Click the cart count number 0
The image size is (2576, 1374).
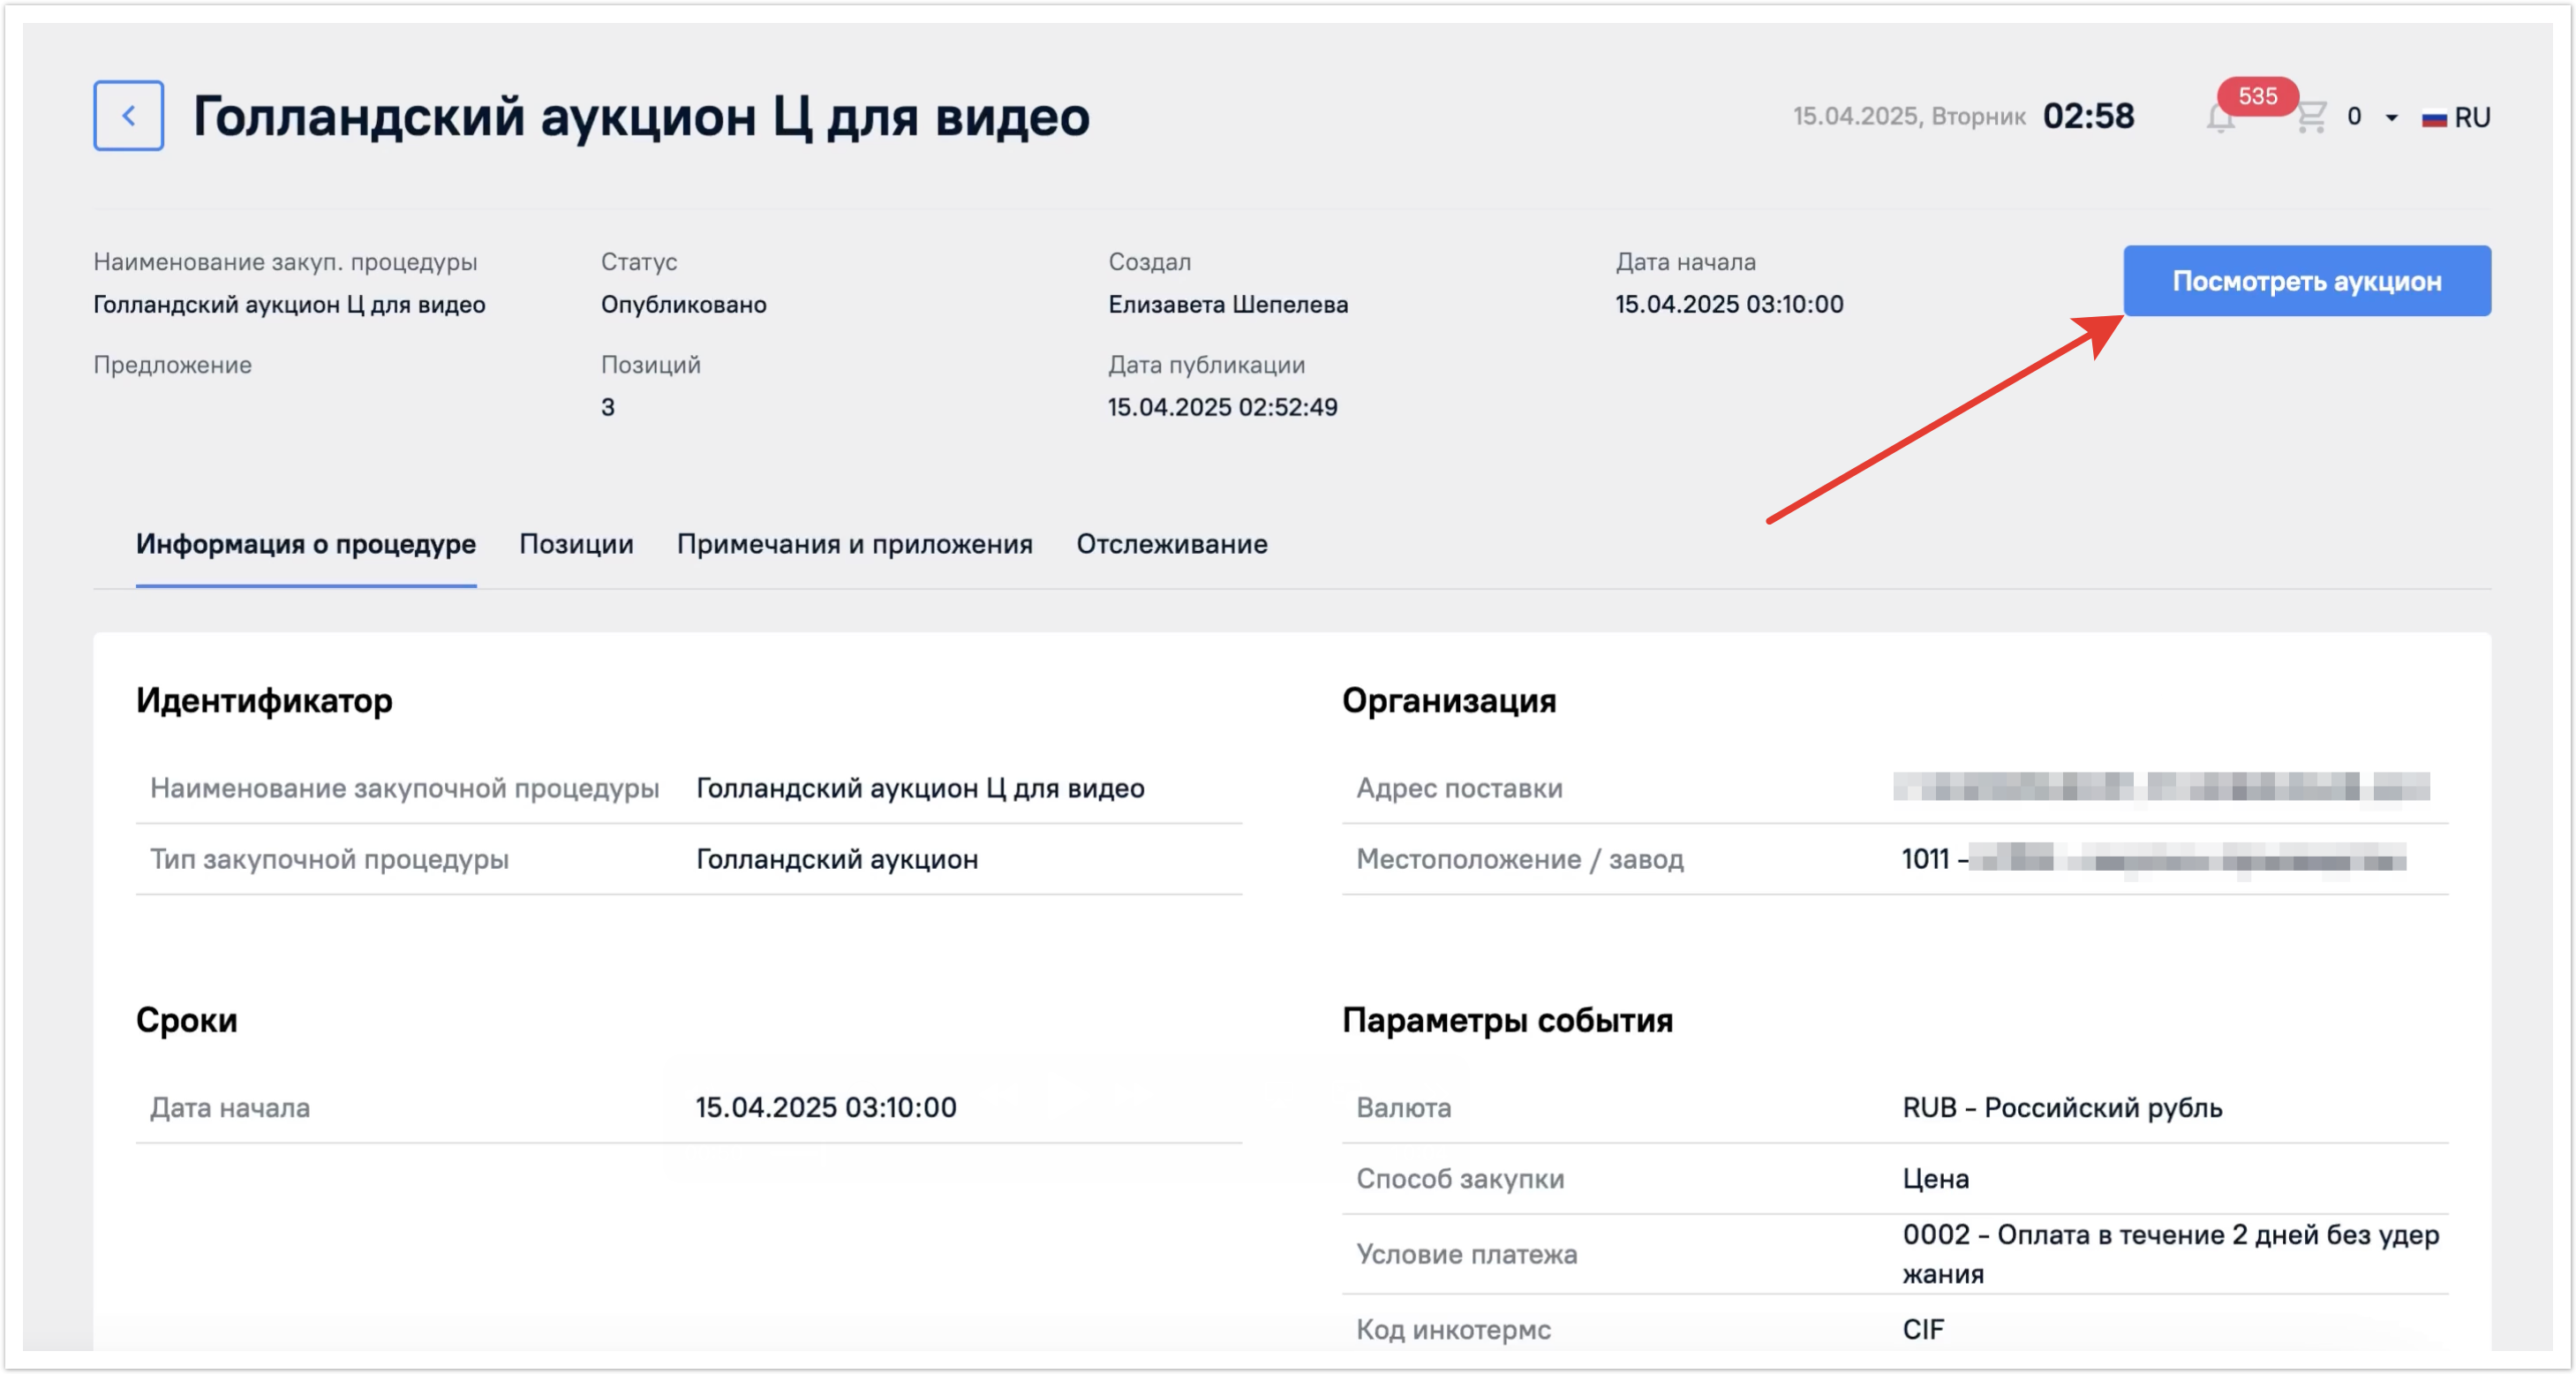(2354, 117)
